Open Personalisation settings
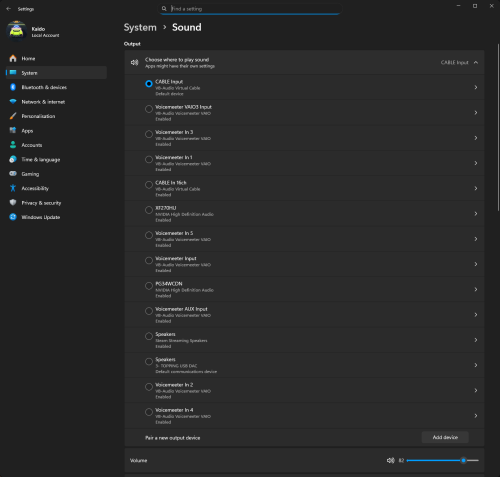 pos(56,116)
